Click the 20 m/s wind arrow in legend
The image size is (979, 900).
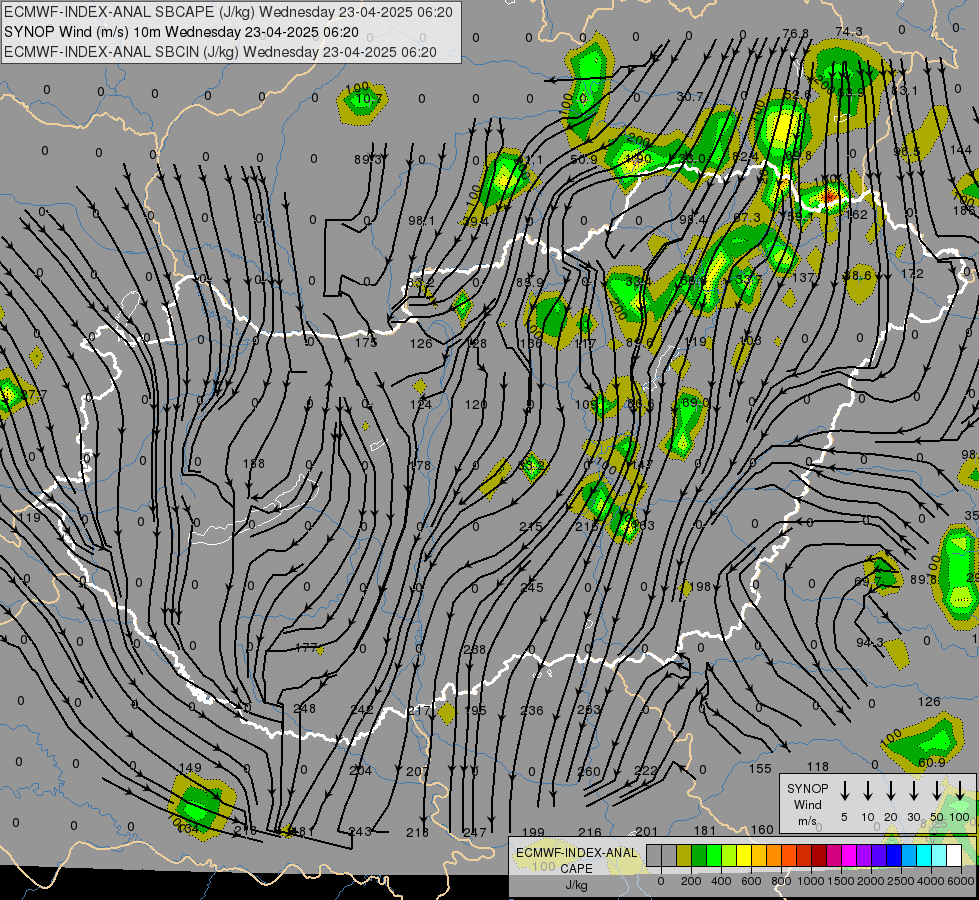[891, 790]
